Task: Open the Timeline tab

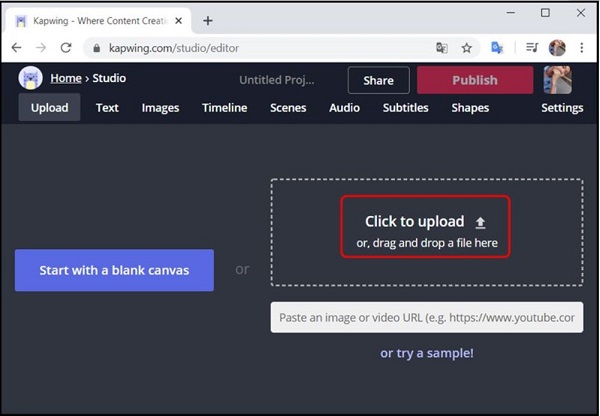Action: pyautogui.click(x=224, y=108)
